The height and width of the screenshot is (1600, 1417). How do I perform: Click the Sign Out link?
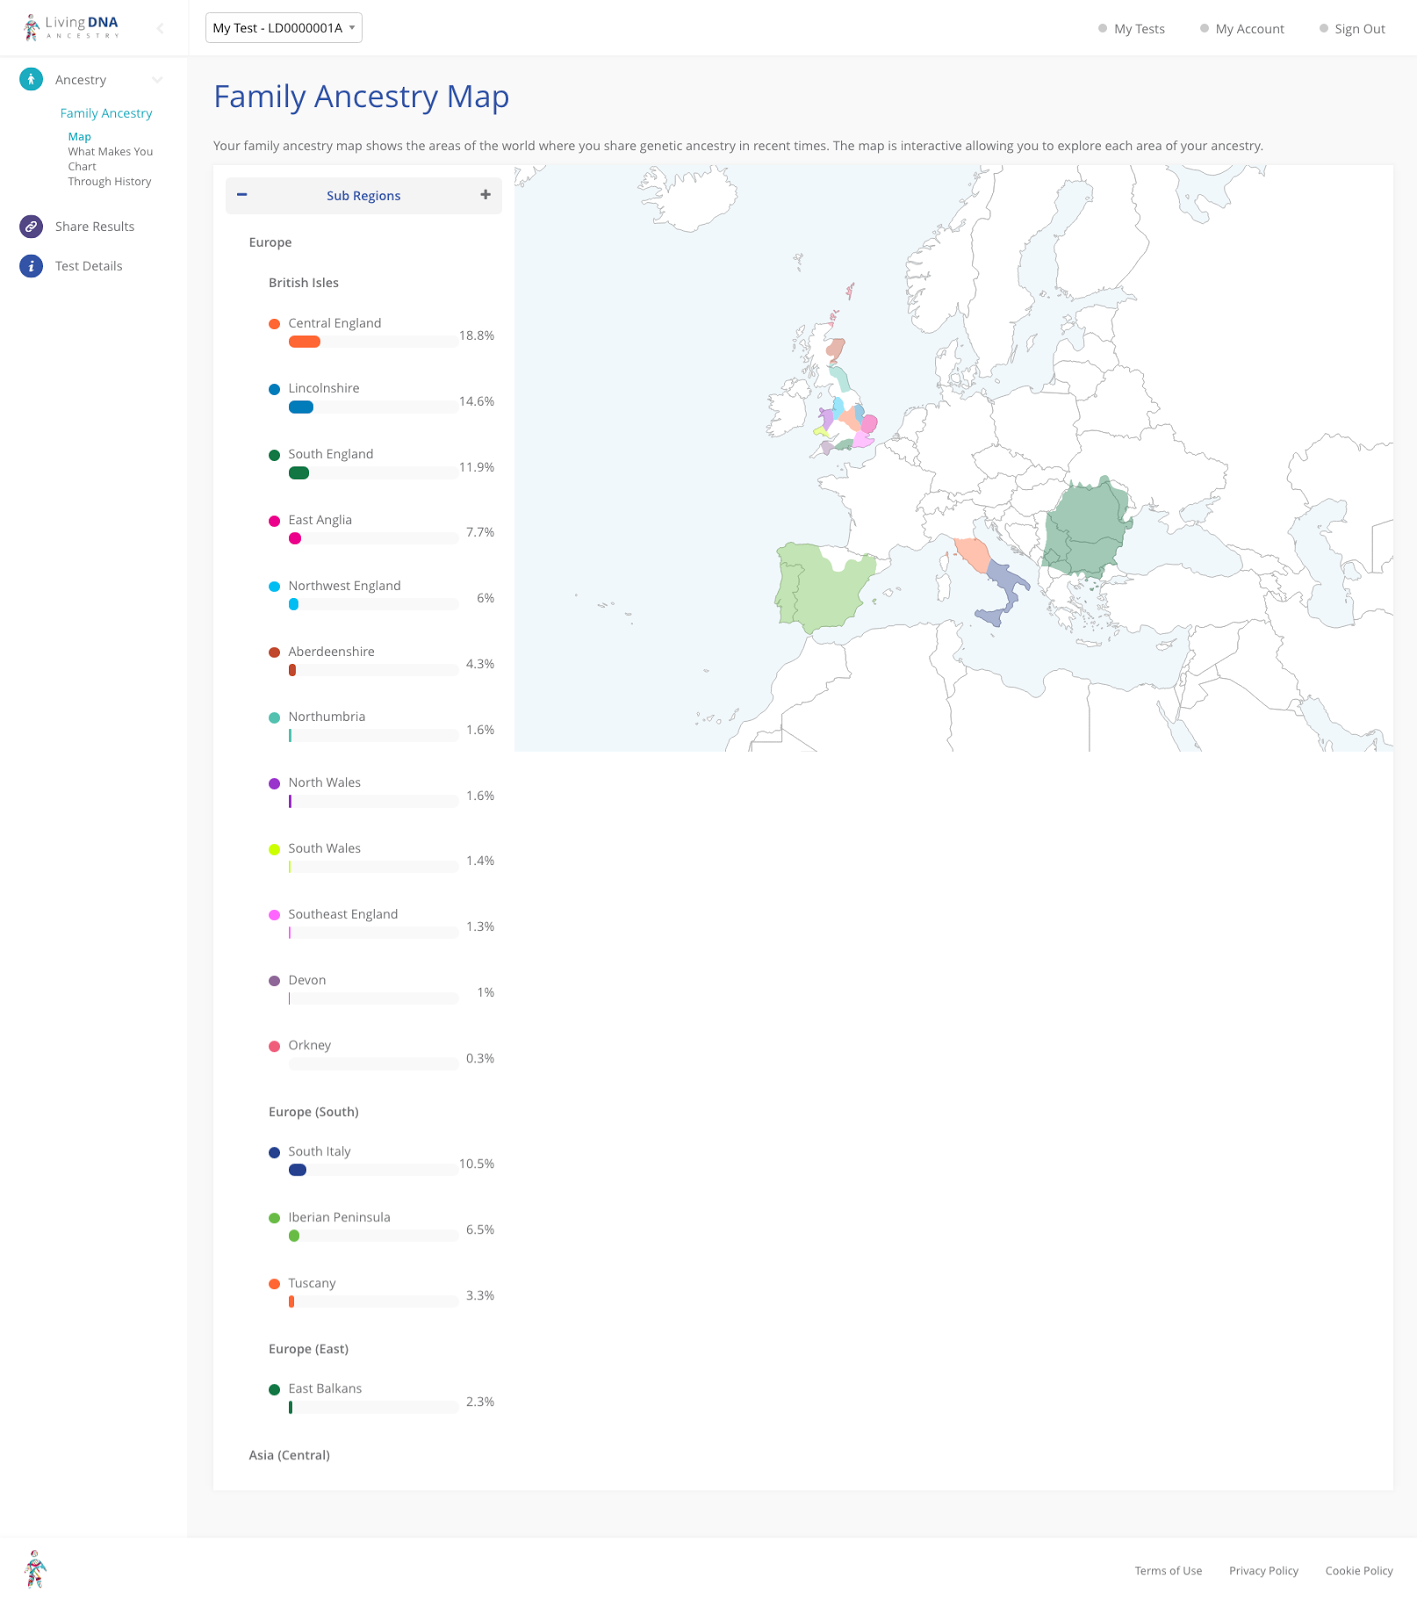[x=1359, y=29]
